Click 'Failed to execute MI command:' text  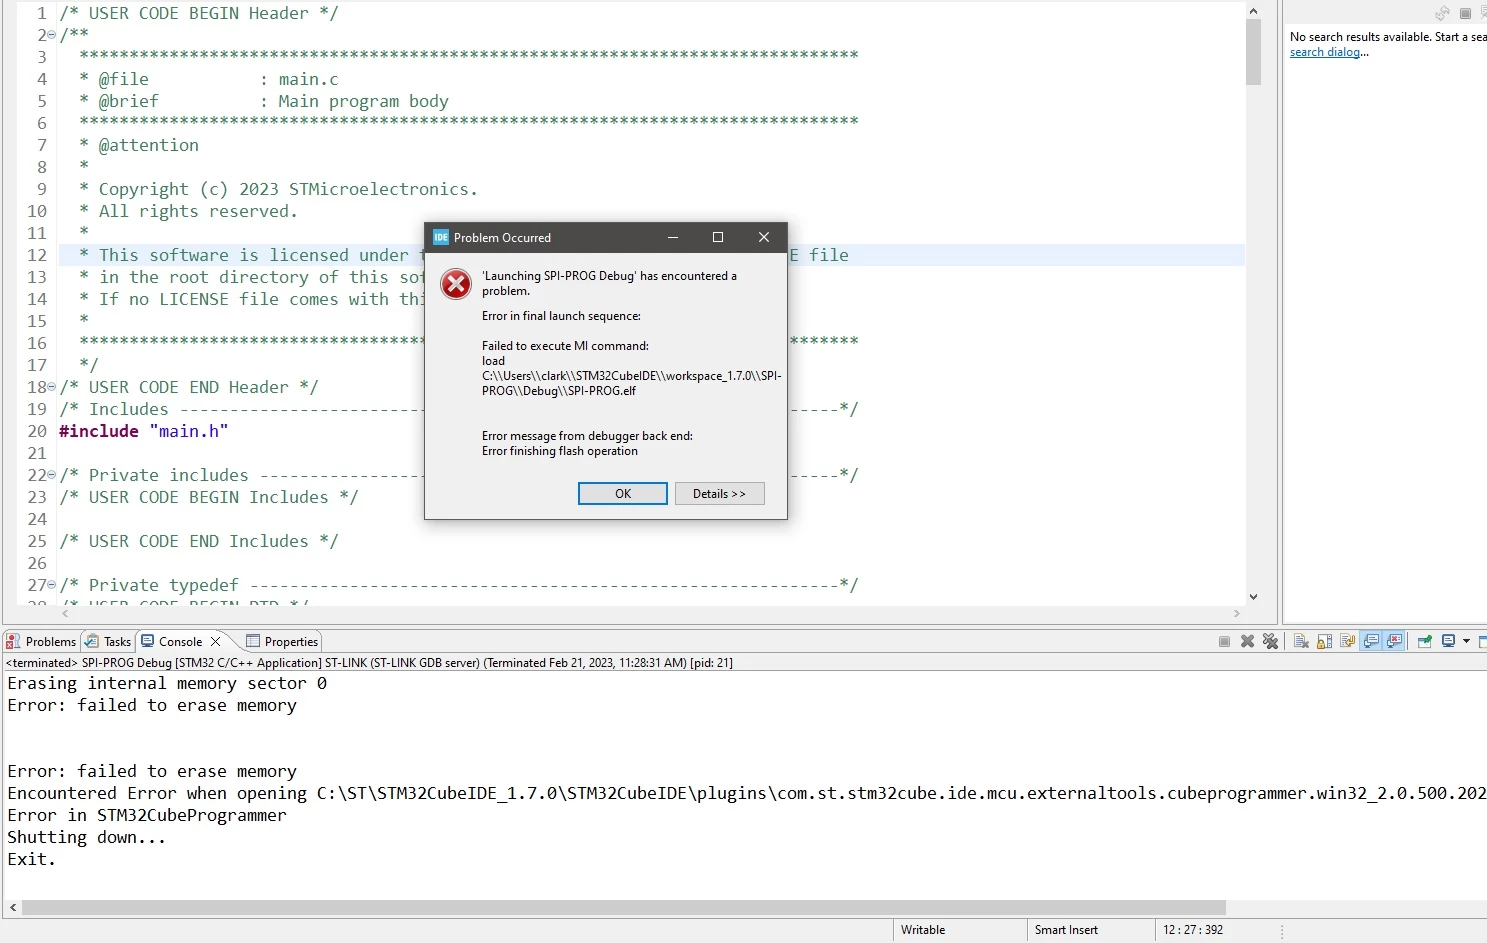pyautogui.click(x=565, y=346)
